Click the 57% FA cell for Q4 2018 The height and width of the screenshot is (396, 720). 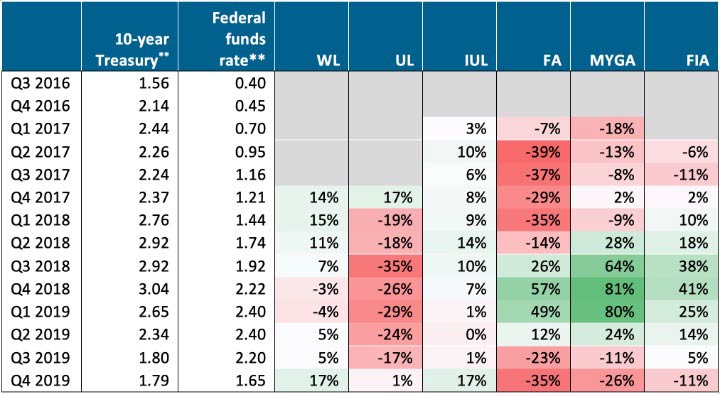pyautogui.click(x=534, y=289)
